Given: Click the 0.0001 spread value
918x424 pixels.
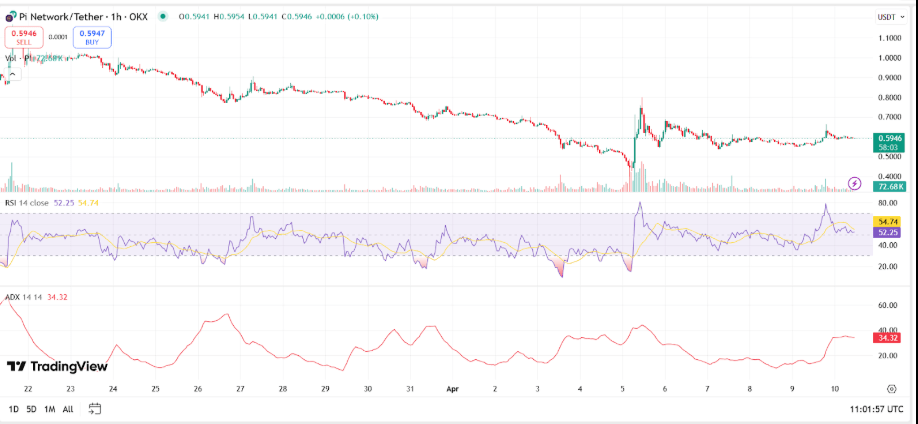Looking at the screenshot, I should point(58,37).
